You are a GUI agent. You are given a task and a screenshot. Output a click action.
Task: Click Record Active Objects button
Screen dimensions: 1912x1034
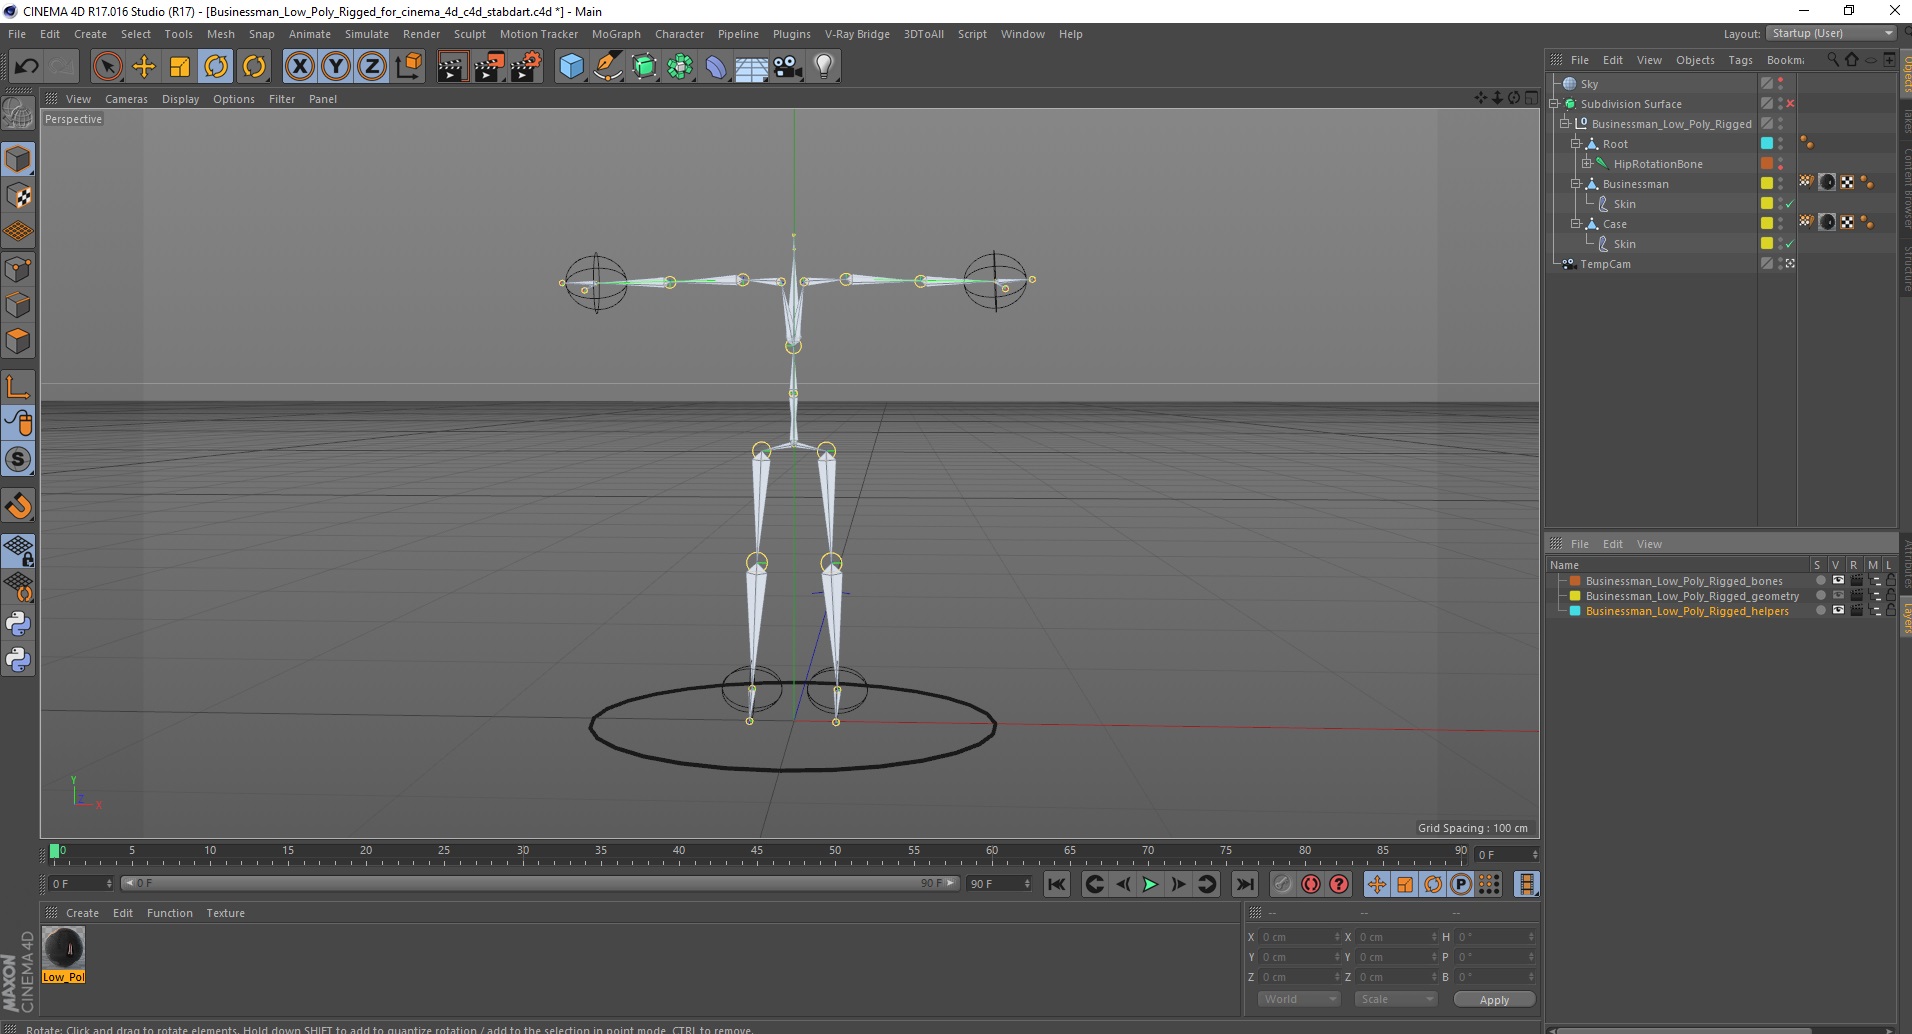[x=1283, y=884]
